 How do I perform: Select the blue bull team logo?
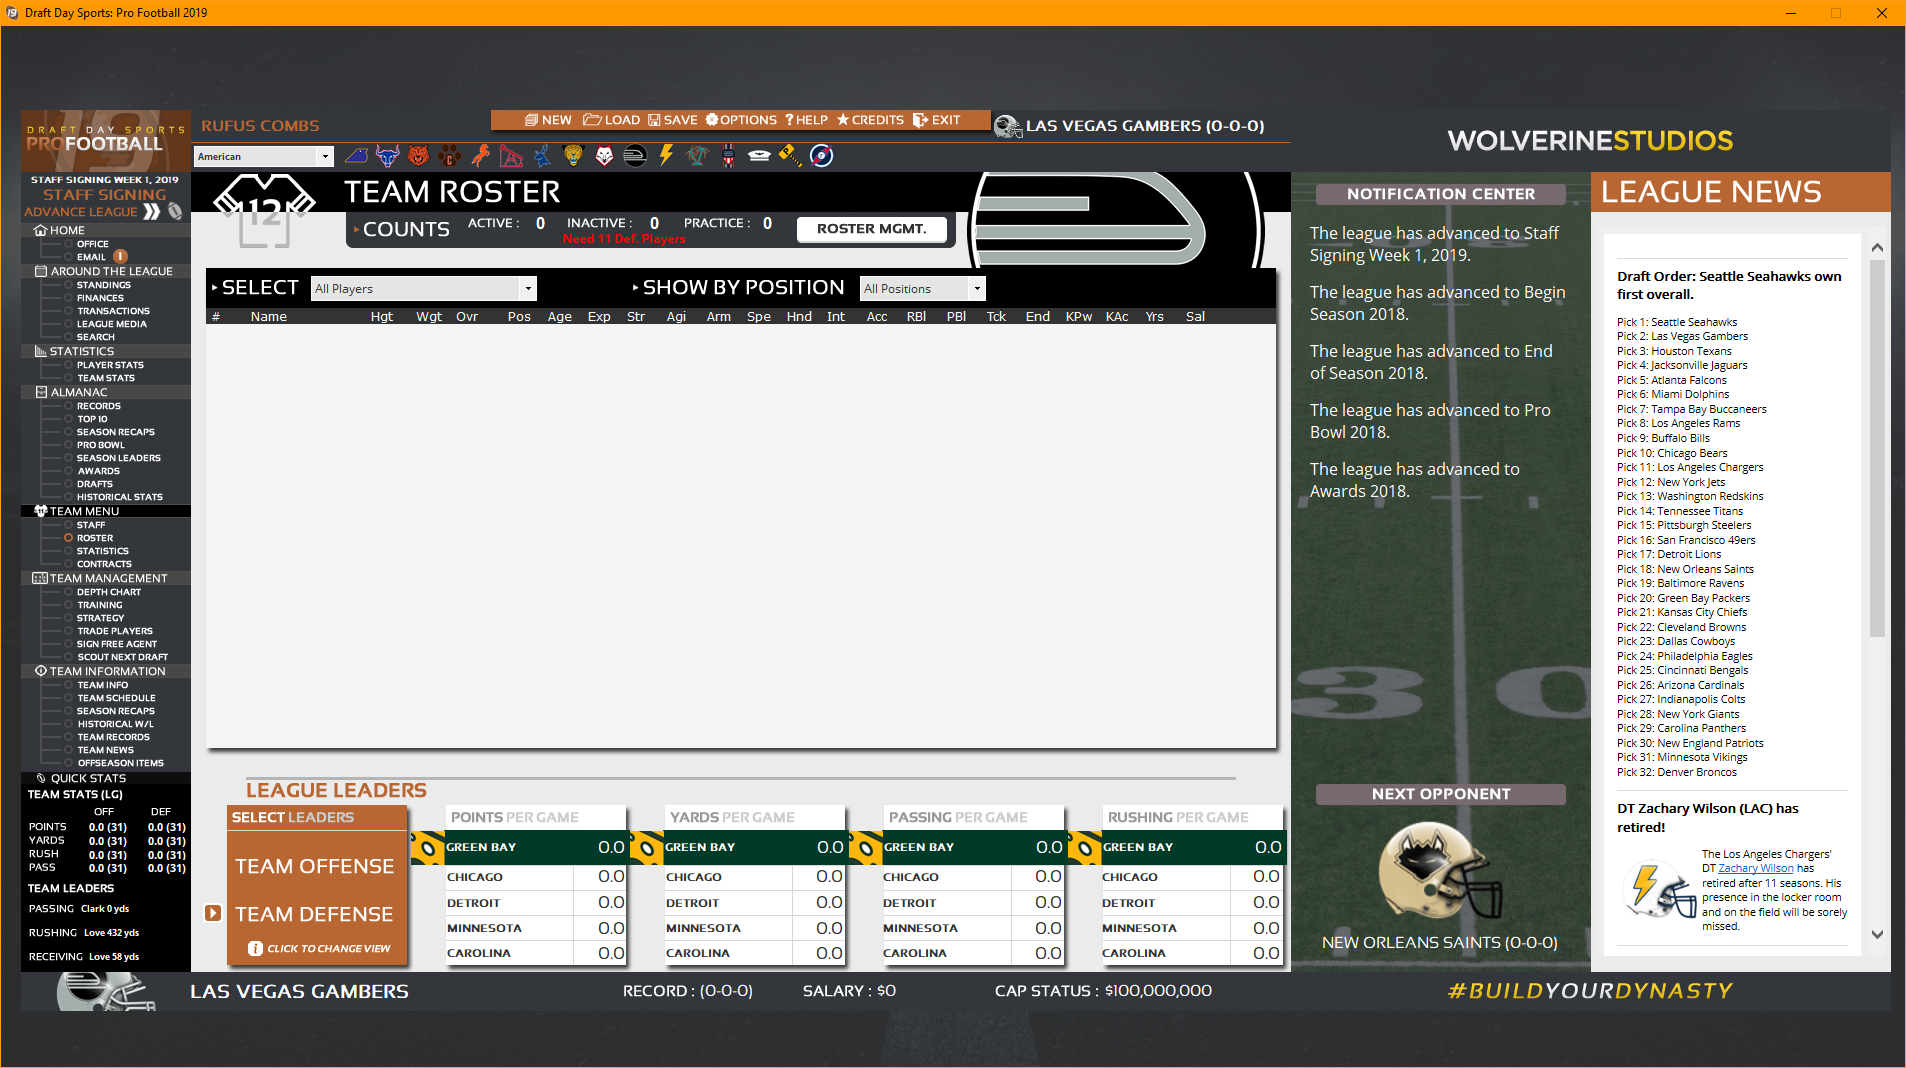point(388,156)
